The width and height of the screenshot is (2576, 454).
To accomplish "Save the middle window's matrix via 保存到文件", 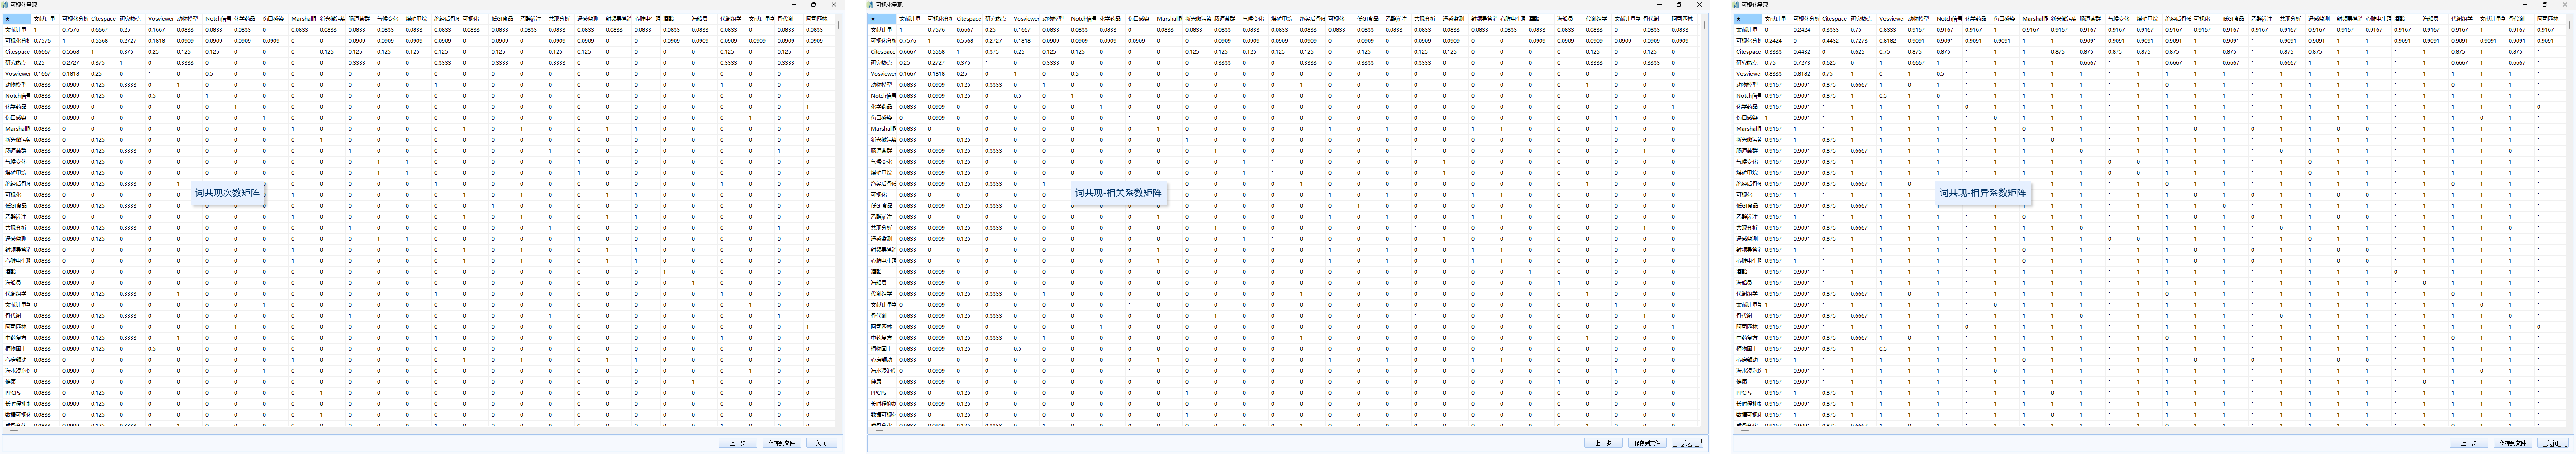I will tap(1647, 443).
